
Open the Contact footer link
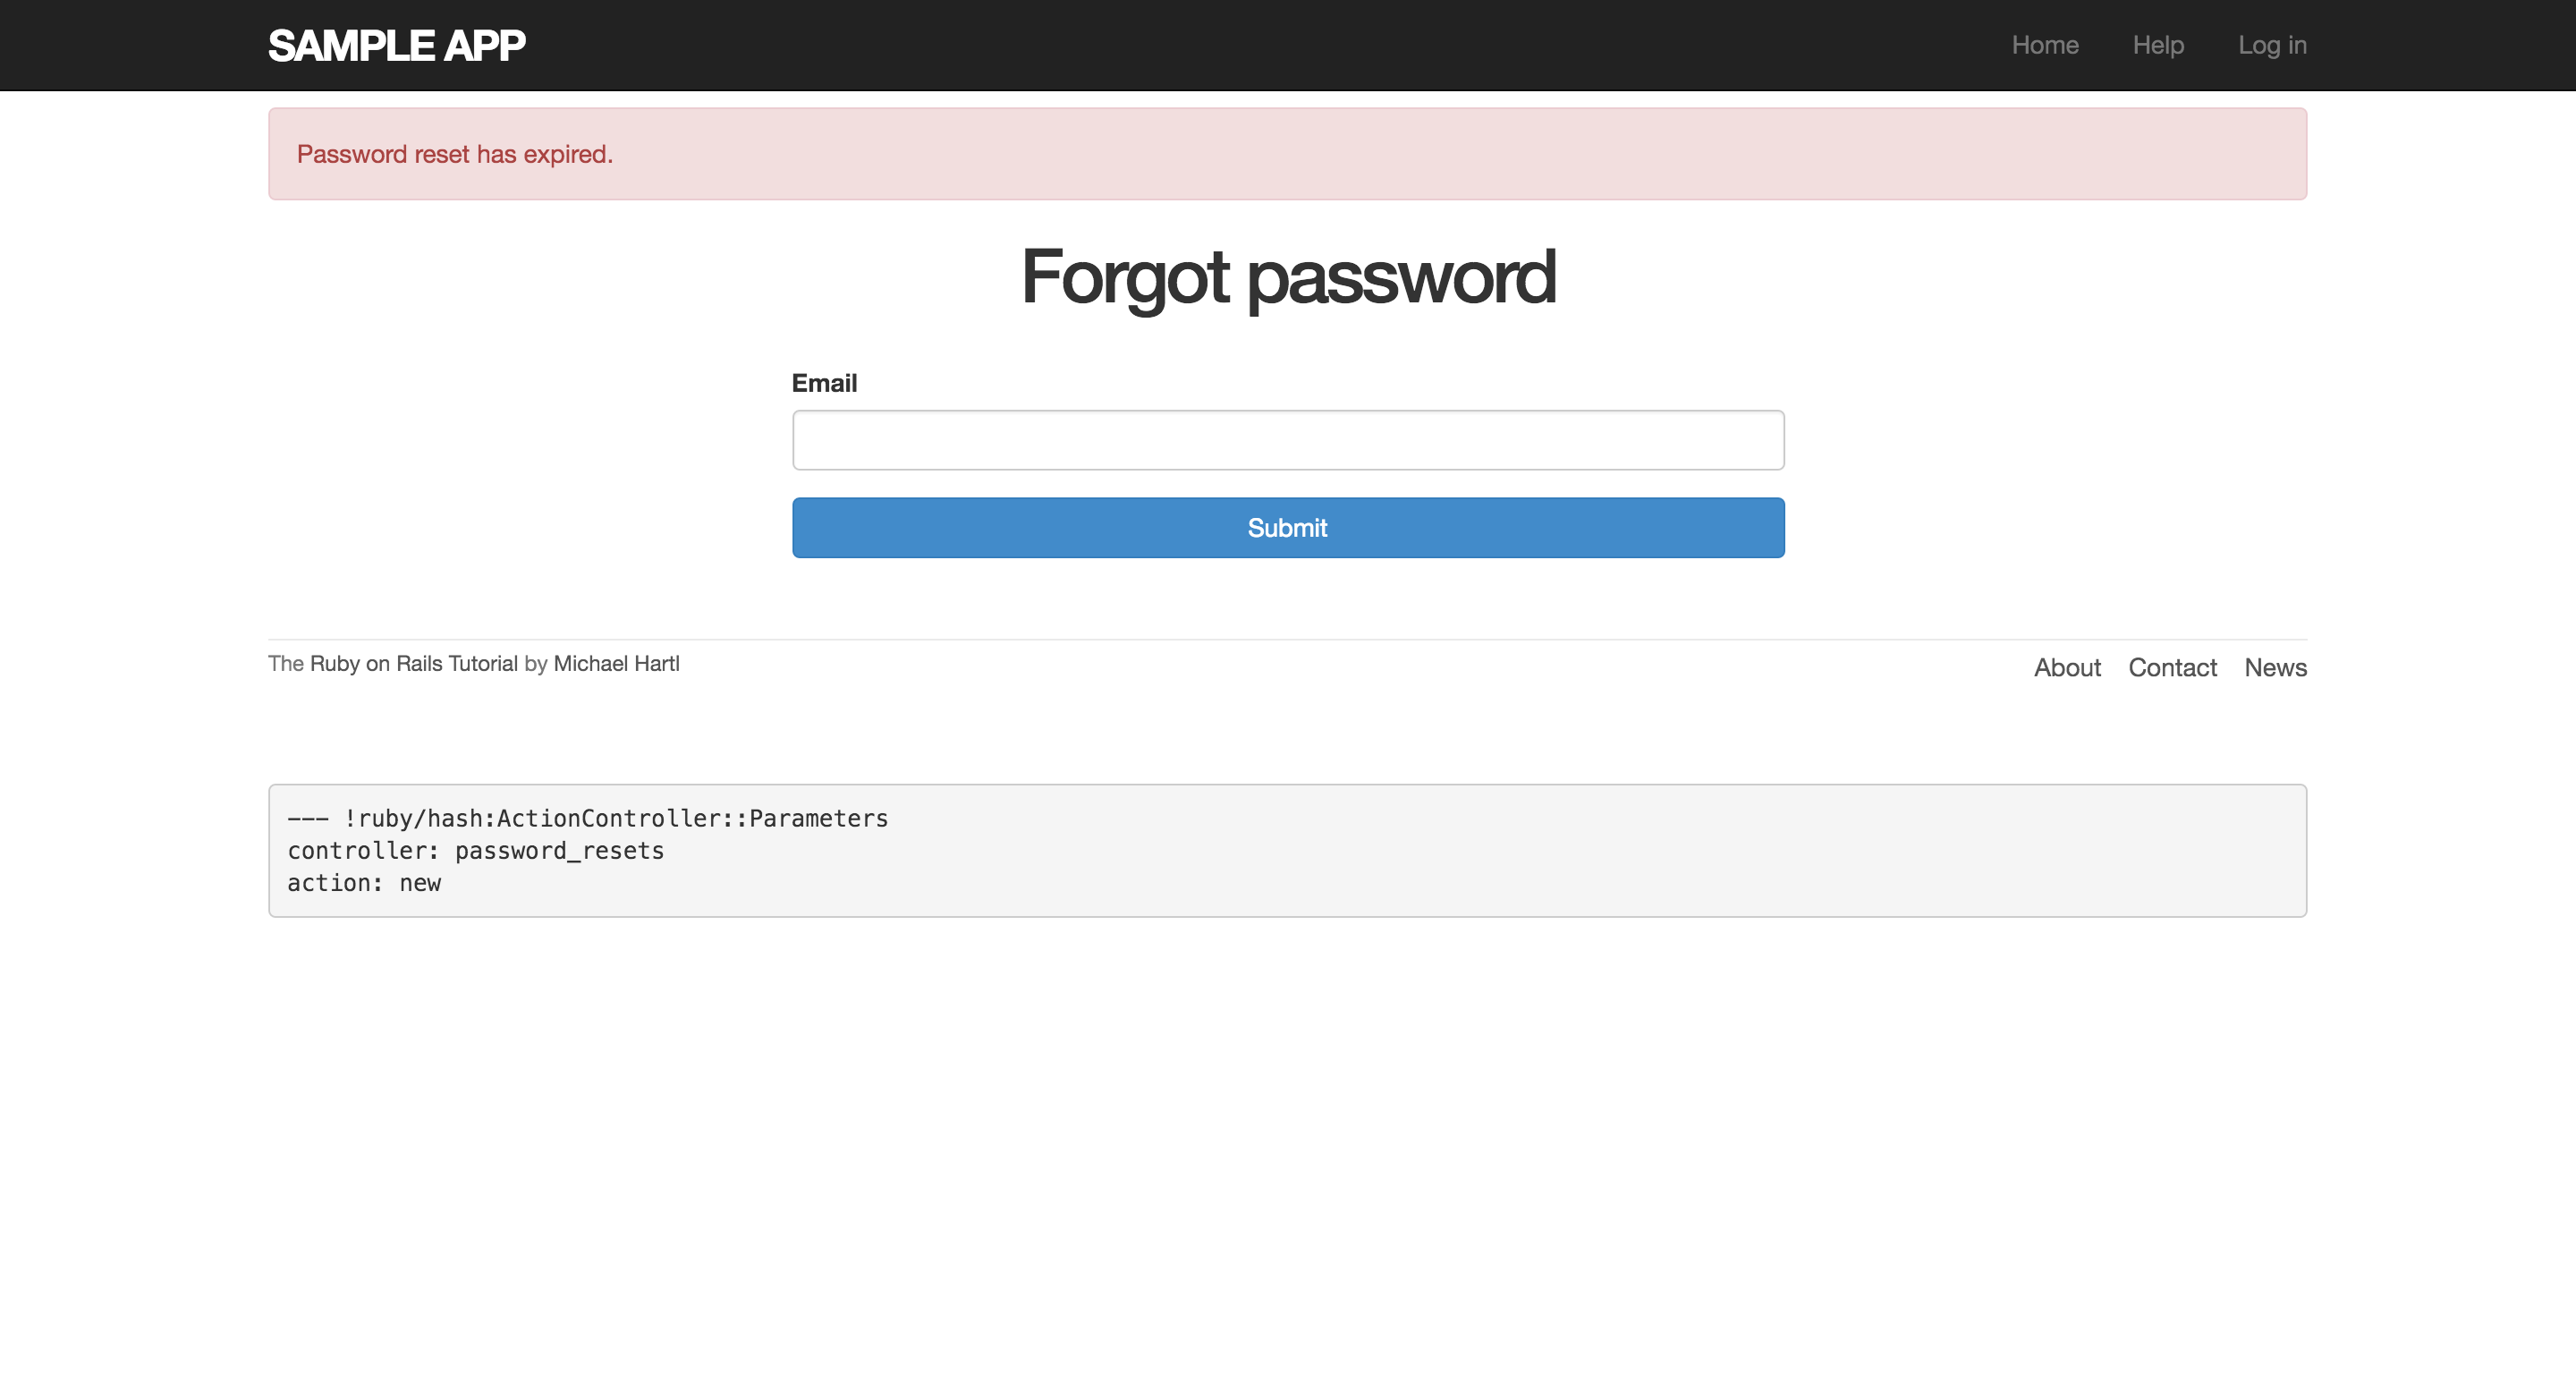point(2171,668)
